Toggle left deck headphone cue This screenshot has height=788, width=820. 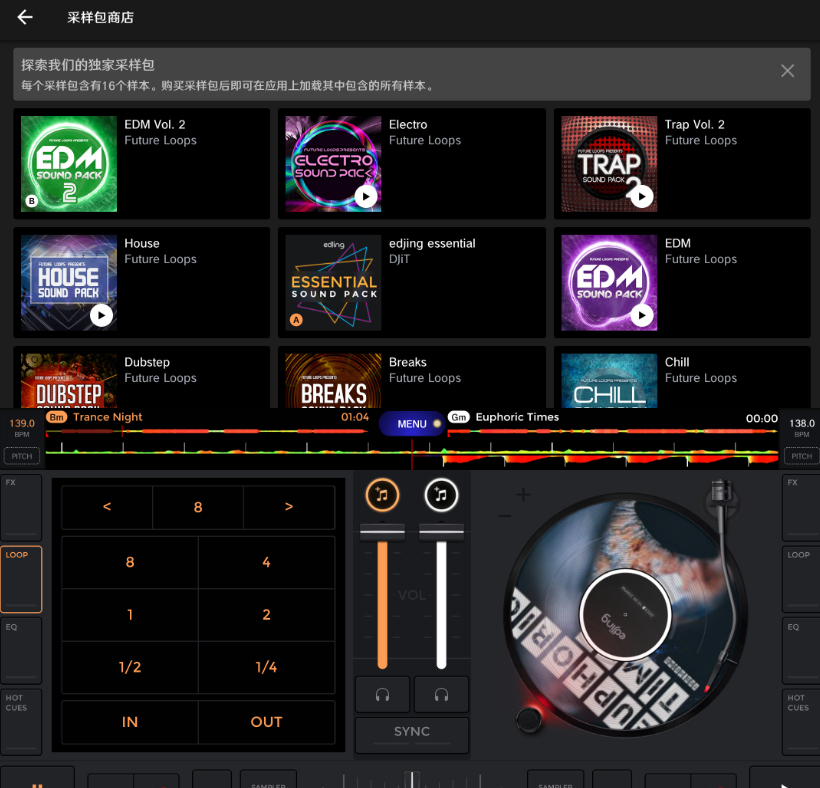tap(382, 694)
